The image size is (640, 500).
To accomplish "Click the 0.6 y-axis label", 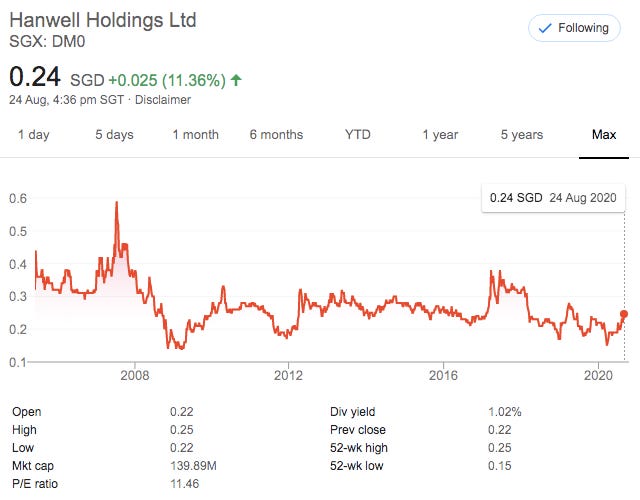I will tap(18, 199).
